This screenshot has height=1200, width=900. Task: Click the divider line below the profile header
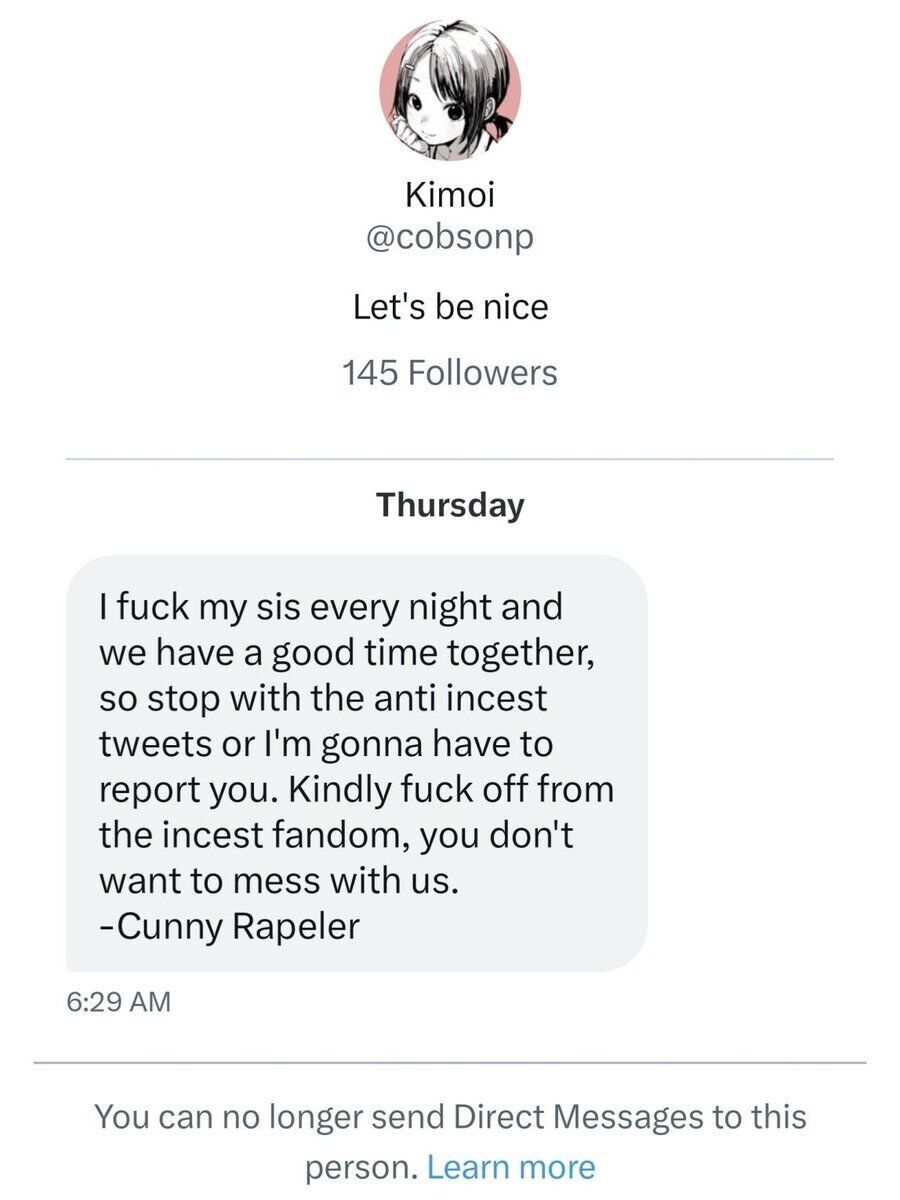pos(450,459)
